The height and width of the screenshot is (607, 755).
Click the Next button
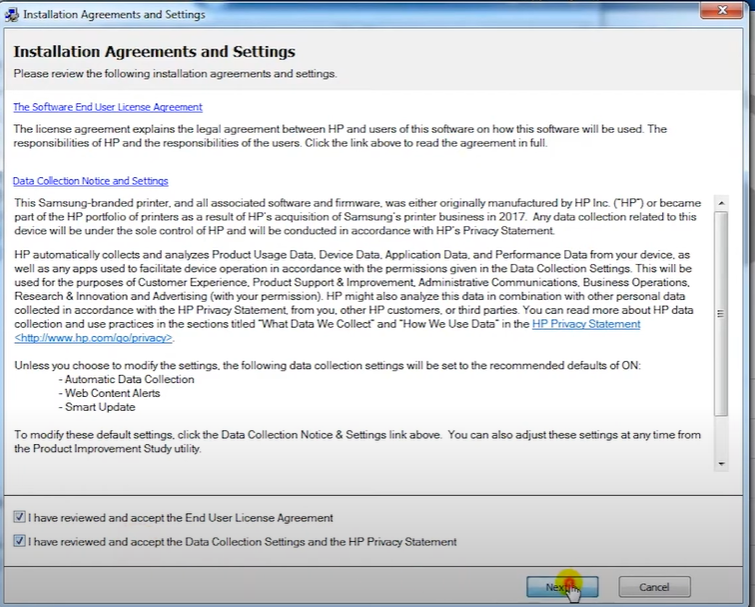562,587
